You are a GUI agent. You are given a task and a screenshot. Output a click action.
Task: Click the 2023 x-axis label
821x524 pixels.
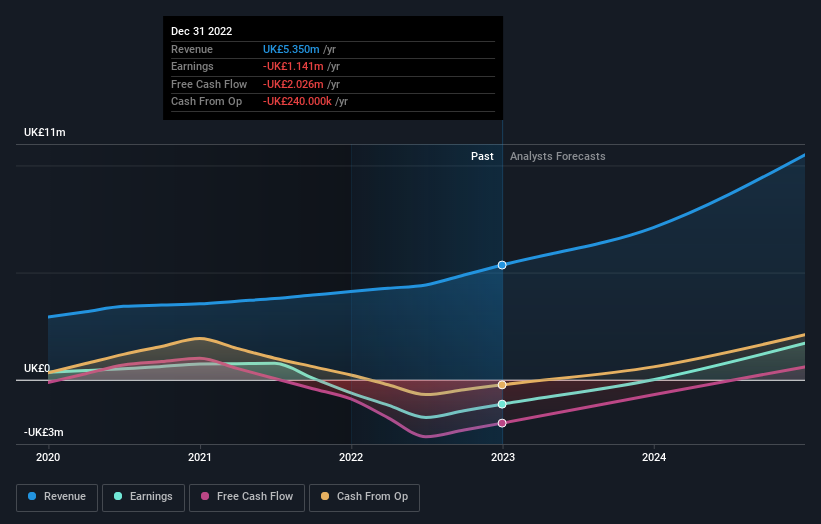[x=503, y=458]
